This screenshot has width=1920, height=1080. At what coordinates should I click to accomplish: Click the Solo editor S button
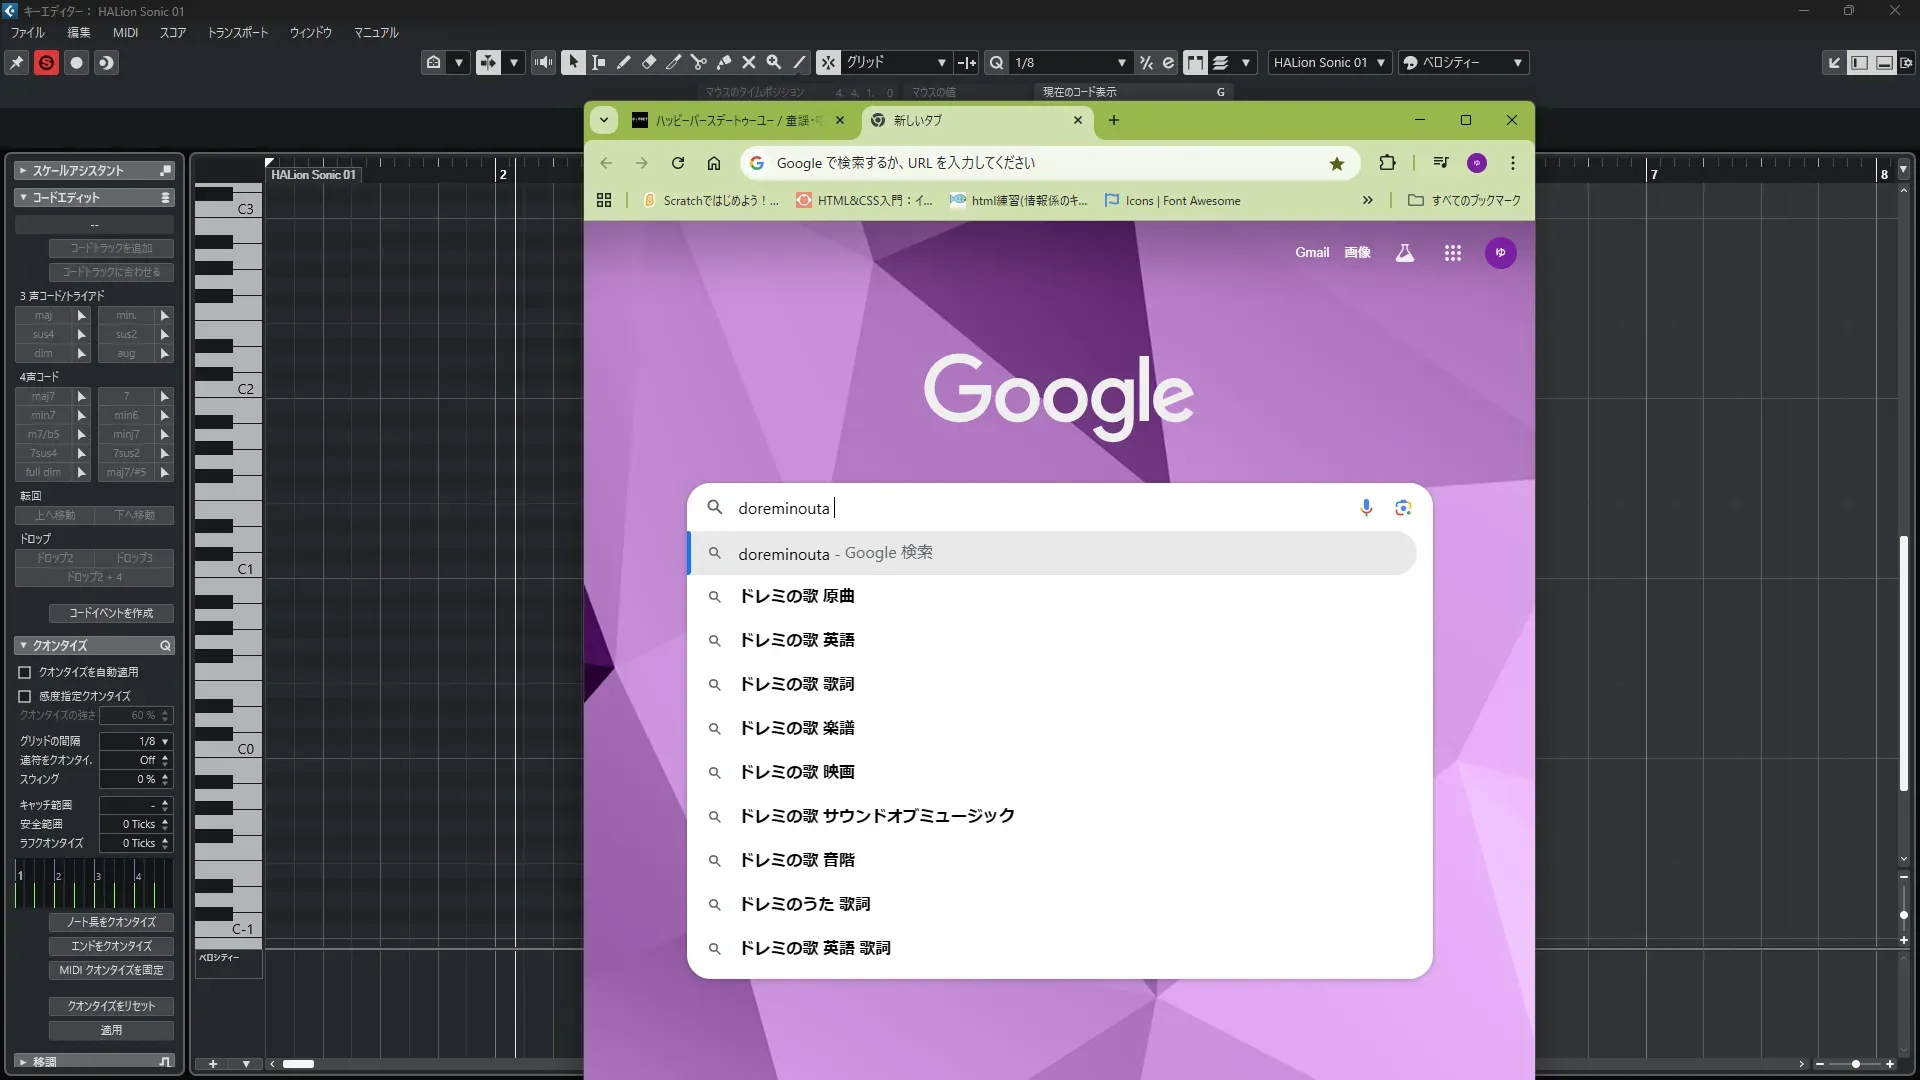click(x=46, y=63)
